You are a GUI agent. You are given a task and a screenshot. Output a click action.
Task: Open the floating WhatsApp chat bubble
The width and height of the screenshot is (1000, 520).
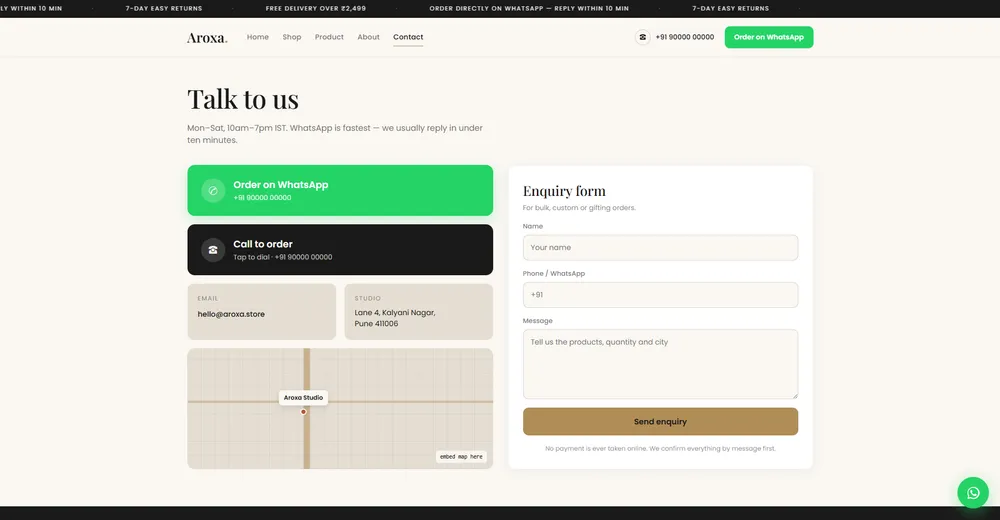tap(973, 493)
